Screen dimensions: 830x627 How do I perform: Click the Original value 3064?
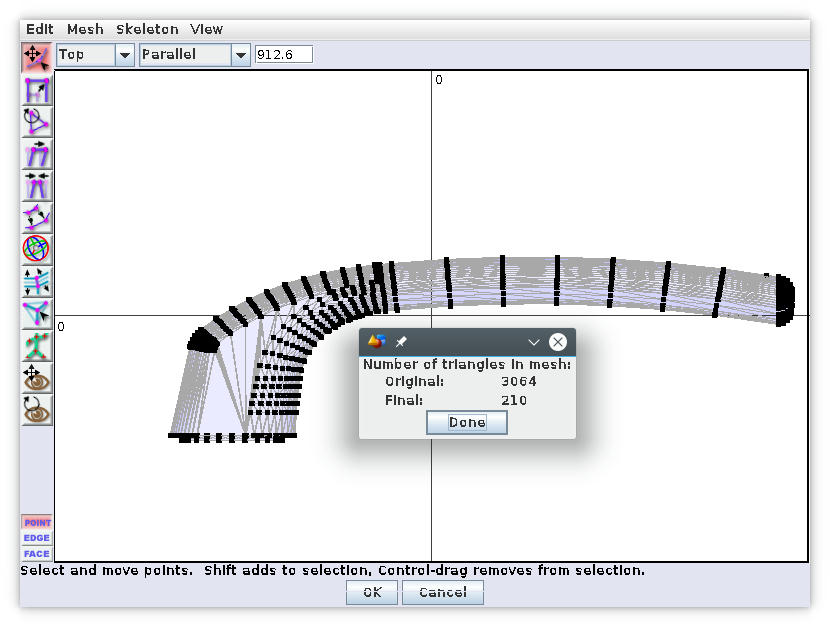[518, 381]
